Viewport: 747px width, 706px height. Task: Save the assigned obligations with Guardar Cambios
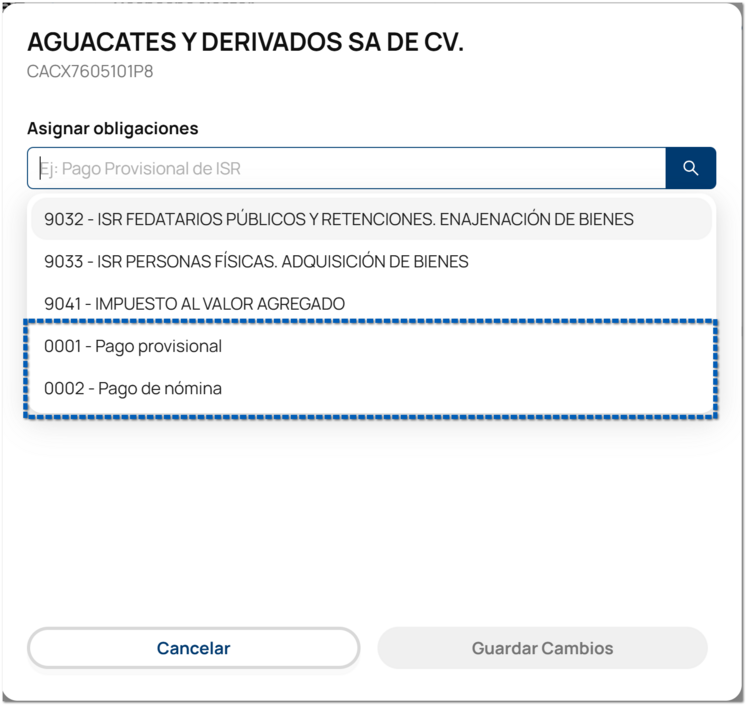pos(542,648)
